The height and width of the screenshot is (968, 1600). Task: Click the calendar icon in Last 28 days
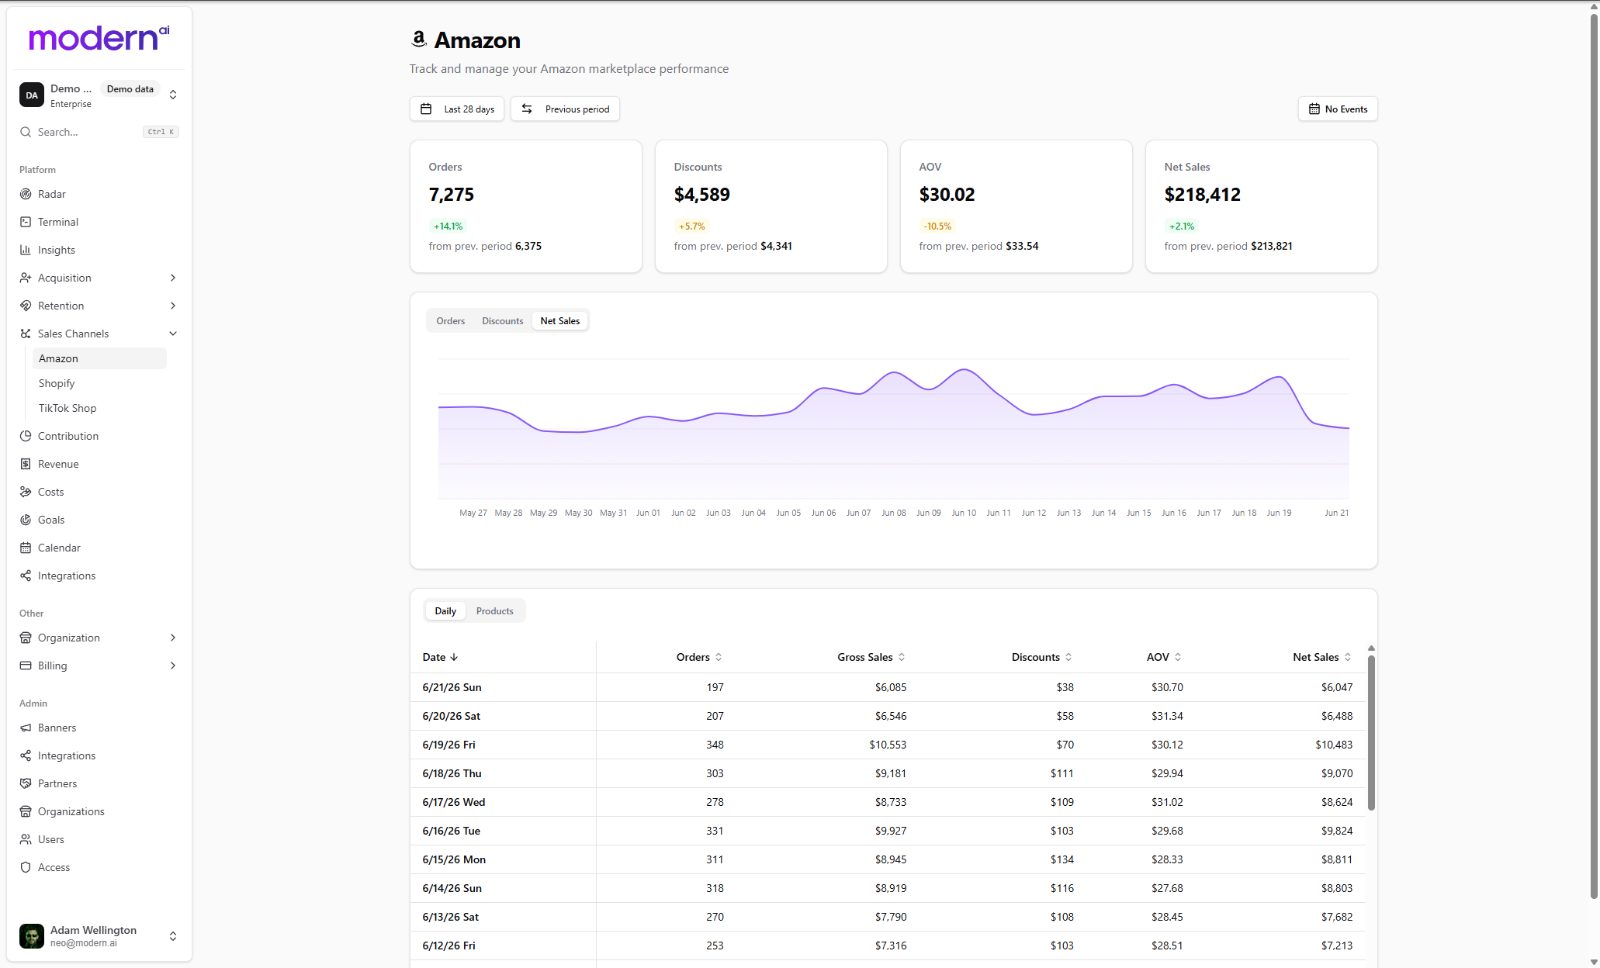[x=426, y=109]
